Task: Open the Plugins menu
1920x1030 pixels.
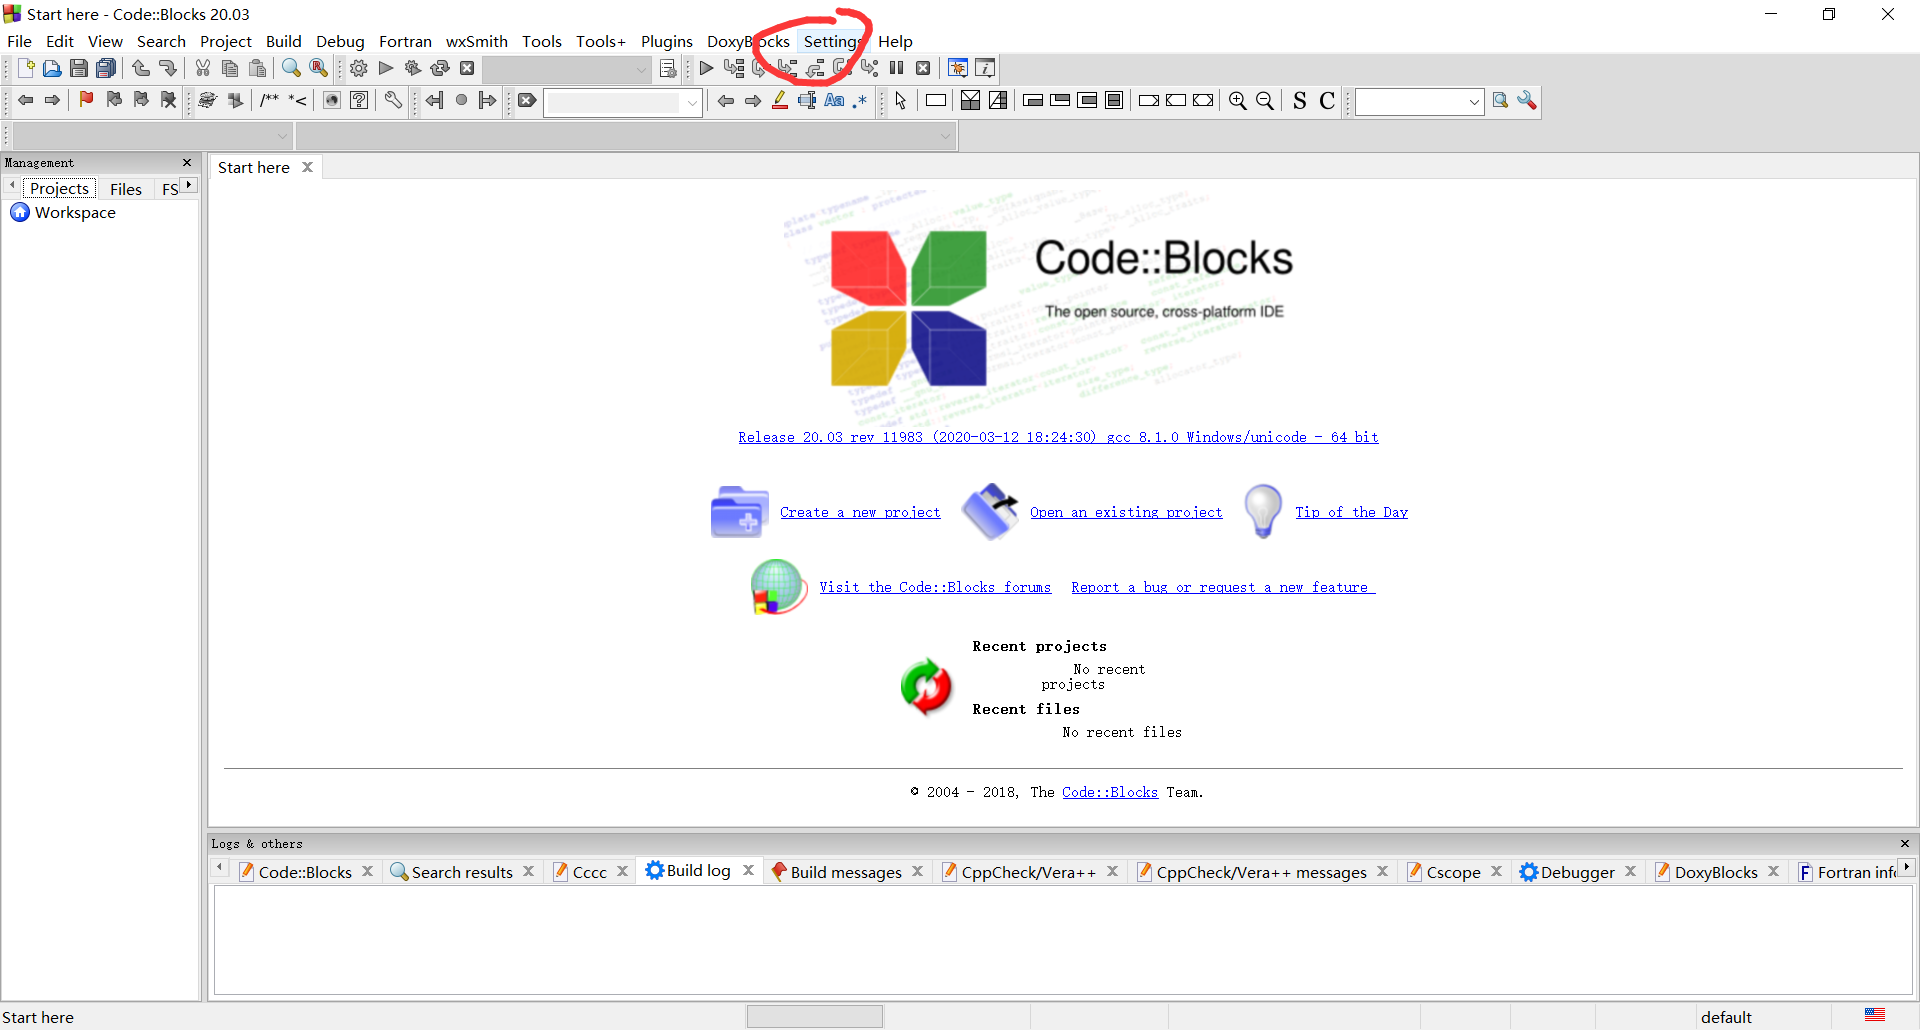Action: click(x=666, y=41)
